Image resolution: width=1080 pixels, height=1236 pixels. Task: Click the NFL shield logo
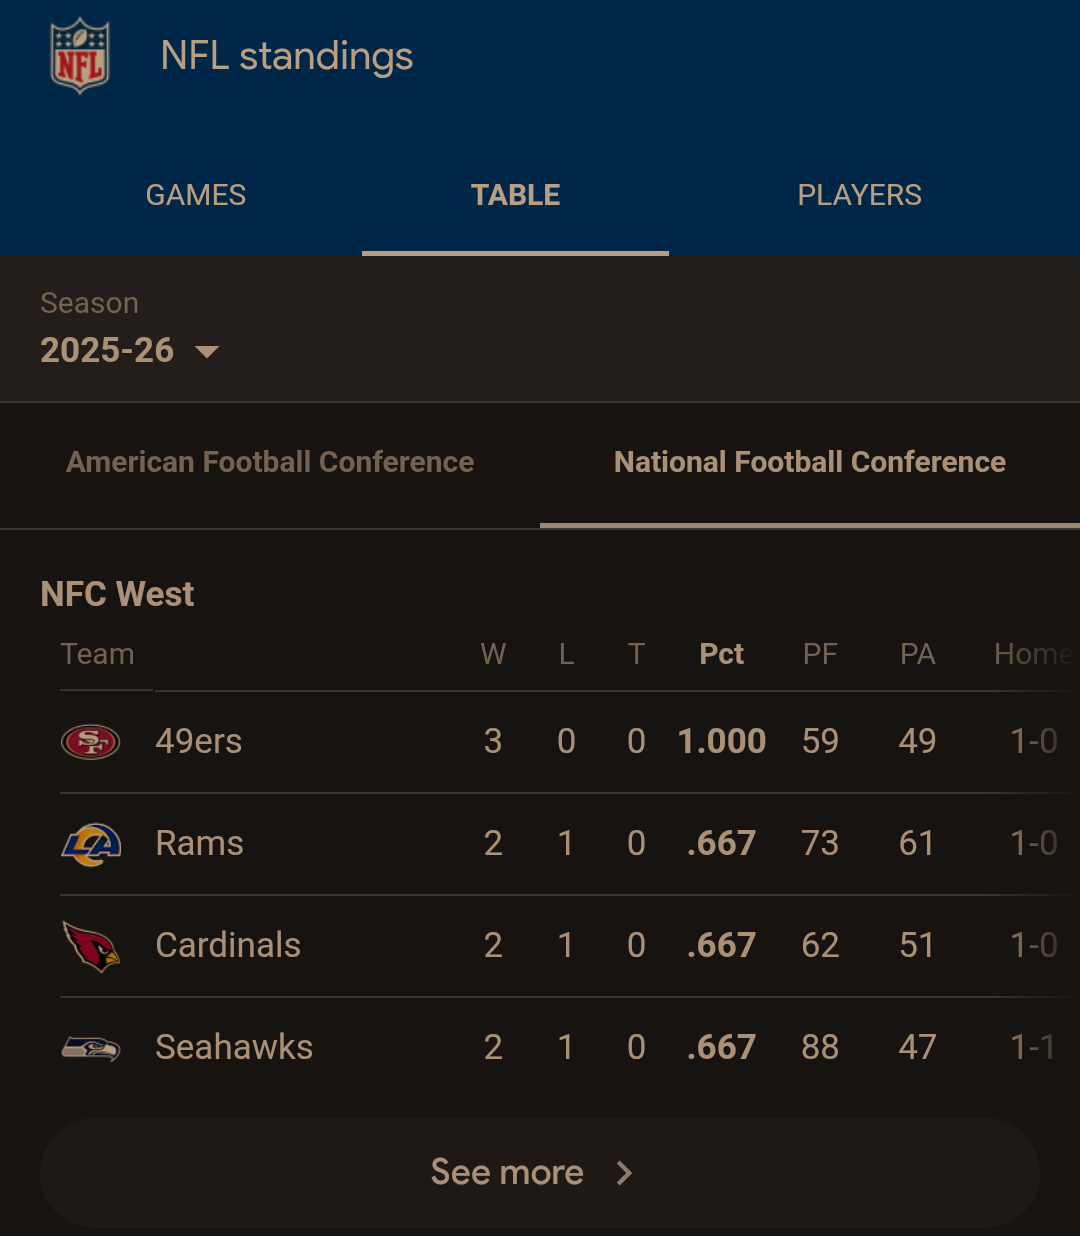click(80, 58)
